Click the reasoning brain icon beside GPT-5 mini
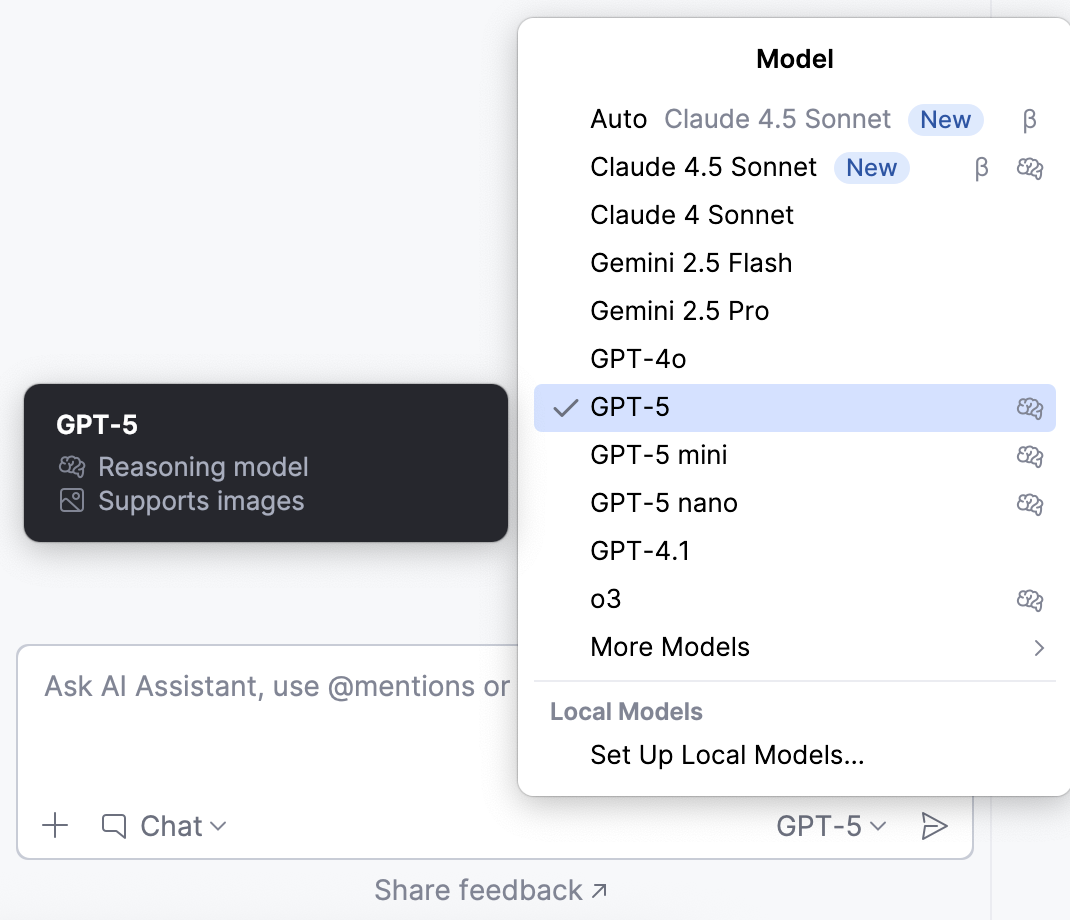 [x=1030, y=456]
